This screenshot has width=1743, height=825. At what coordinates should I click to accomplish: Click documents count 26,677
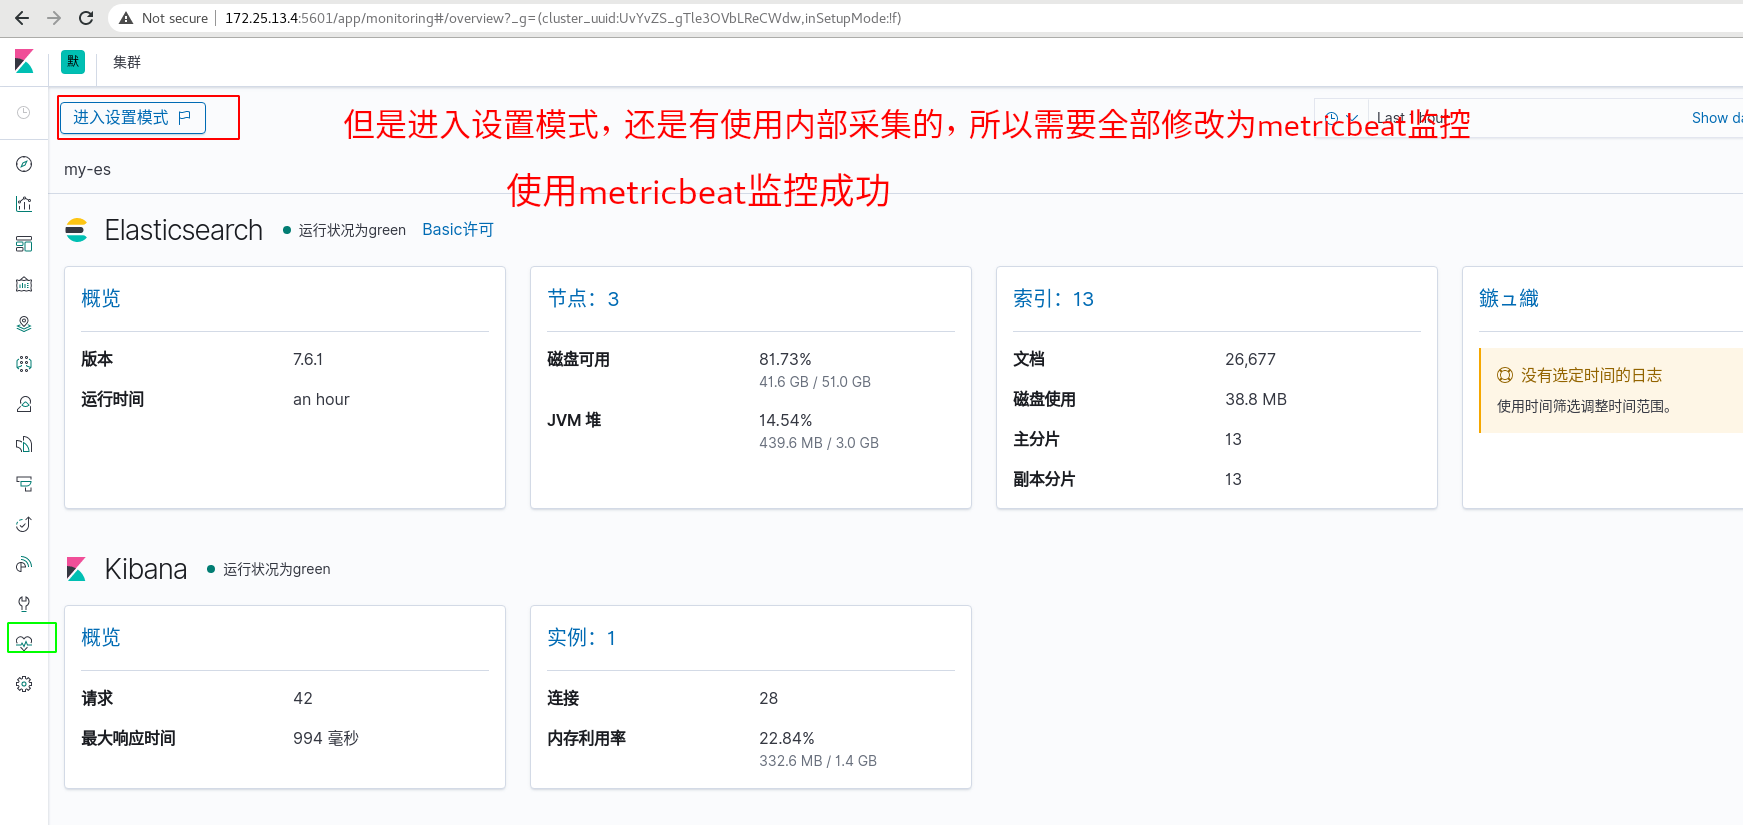1250,359
